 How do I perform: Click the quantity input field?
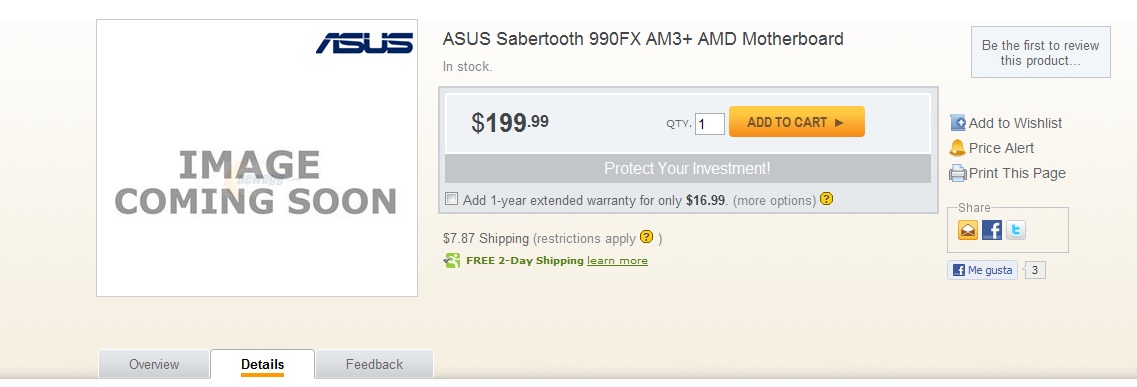(x=710, y=124)
